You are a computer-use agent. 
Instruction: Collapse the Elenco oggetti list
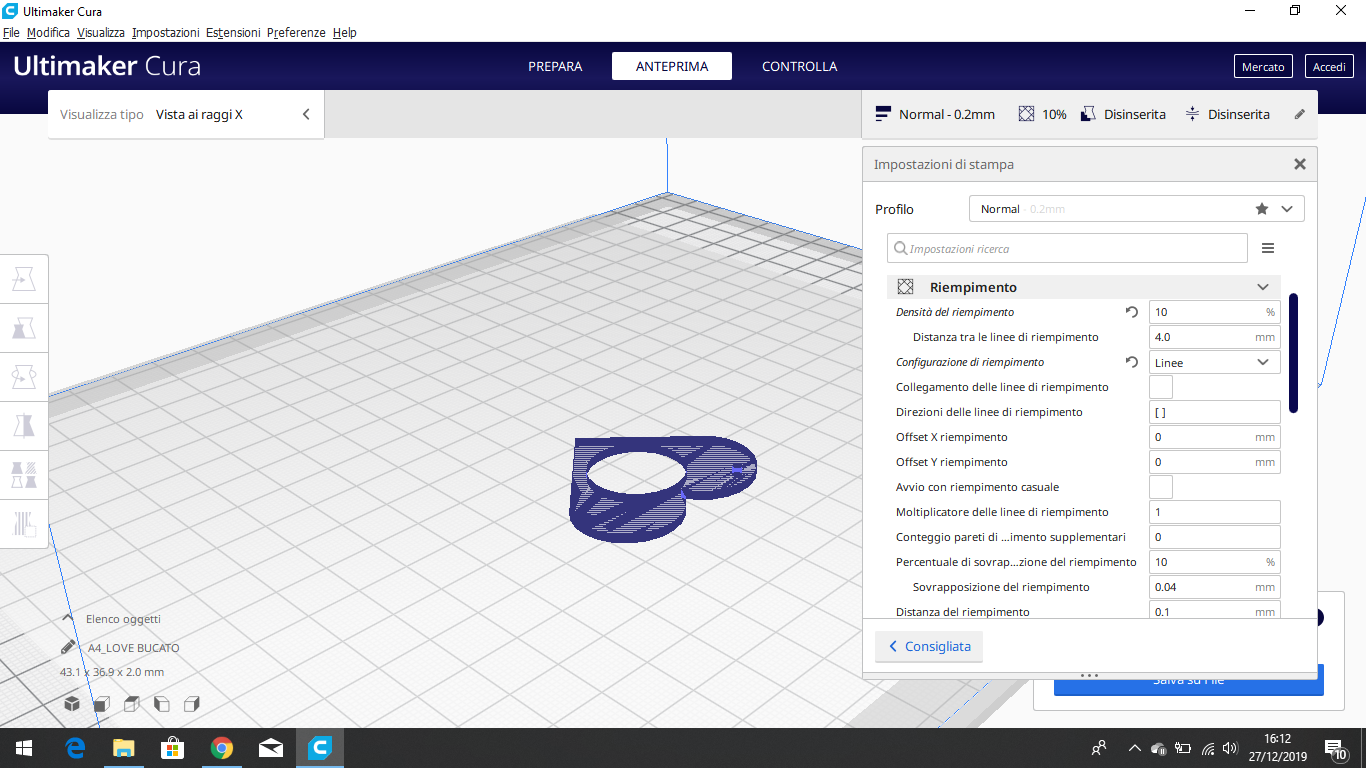pyautogui.click(x=68, y=619)
